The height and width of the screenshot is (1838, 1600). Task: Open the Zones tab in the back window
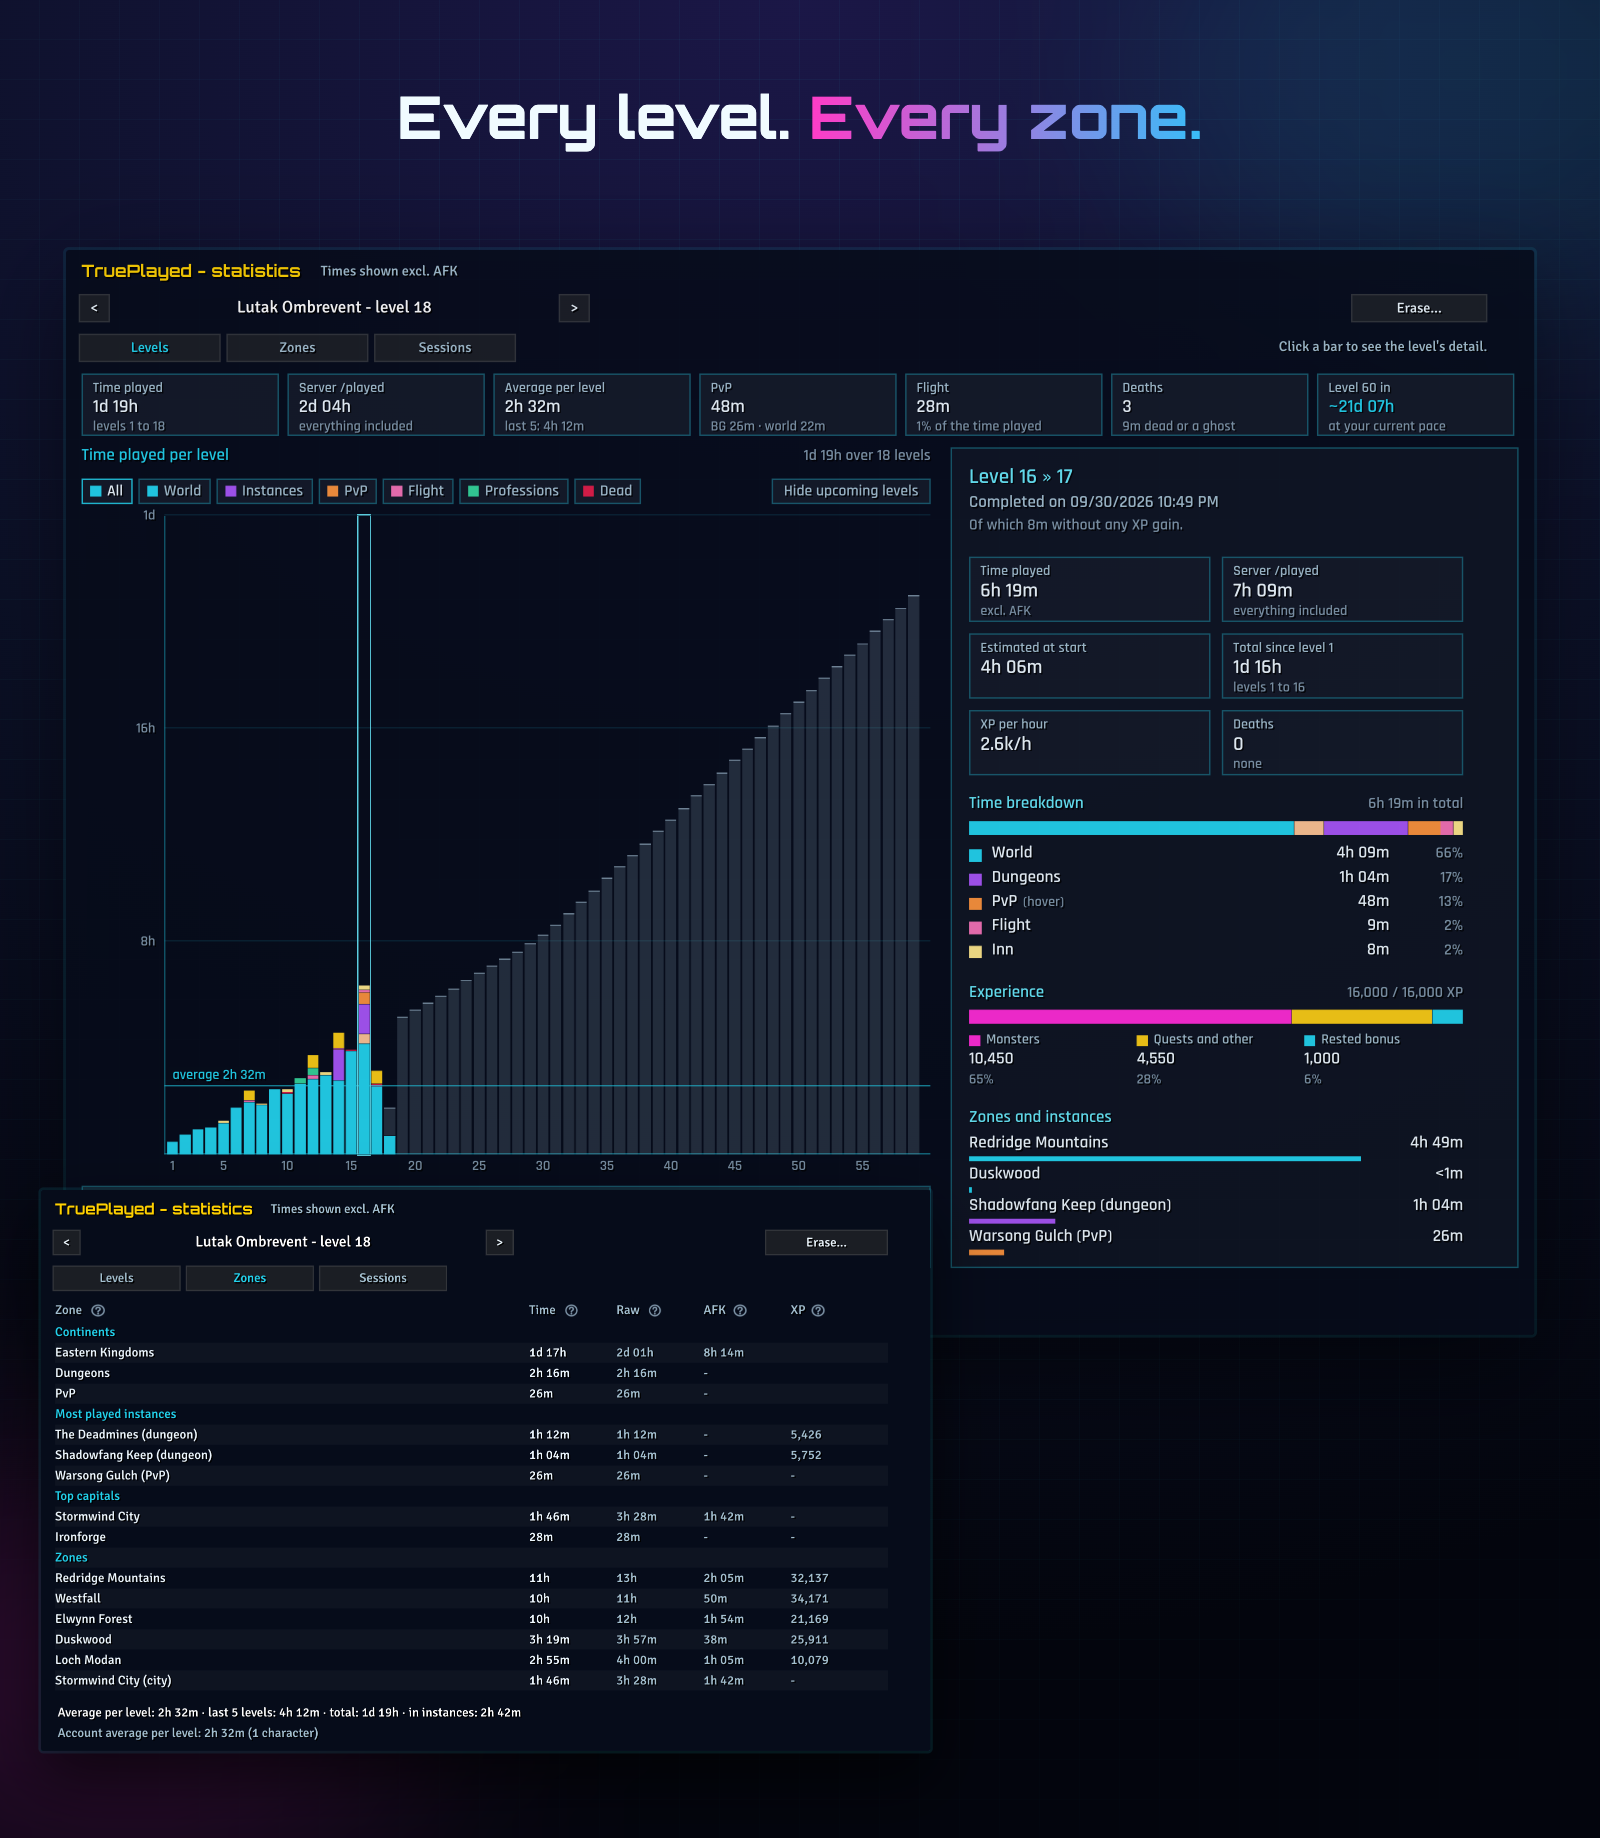click(x=297, y=348)
